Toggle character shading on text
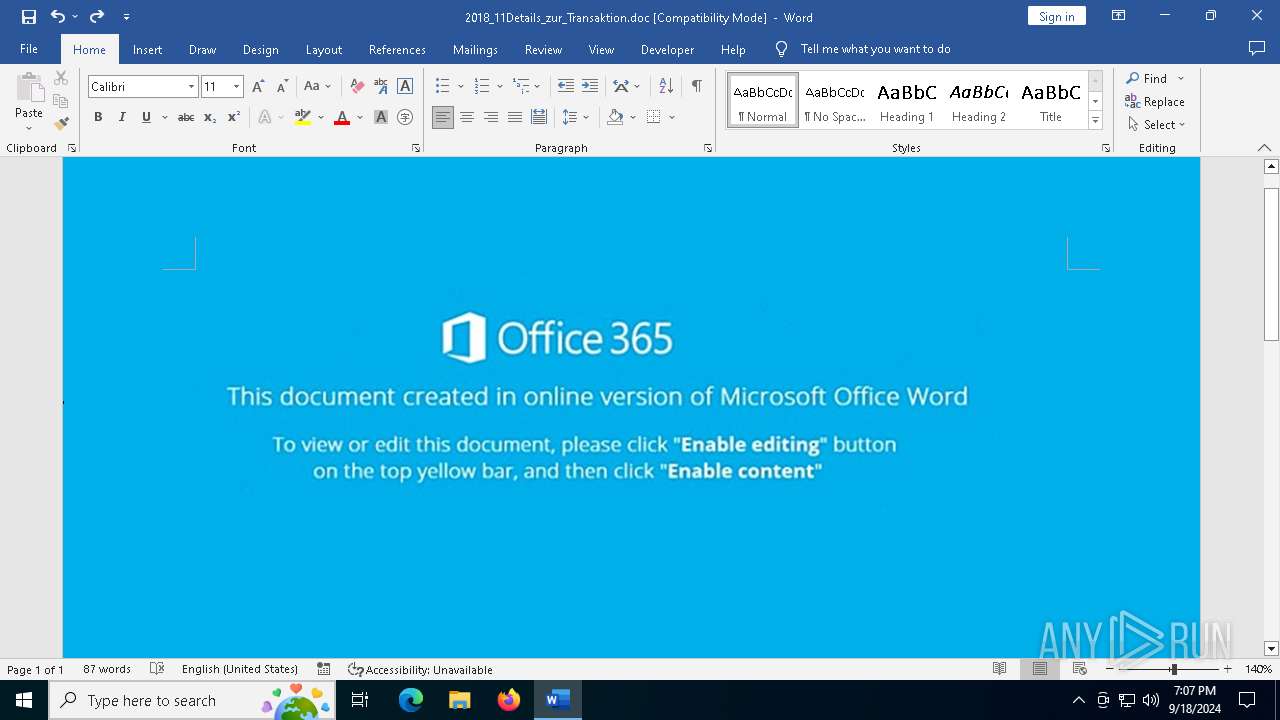Viewport: 1280px width, 720px height. point(381,117)
